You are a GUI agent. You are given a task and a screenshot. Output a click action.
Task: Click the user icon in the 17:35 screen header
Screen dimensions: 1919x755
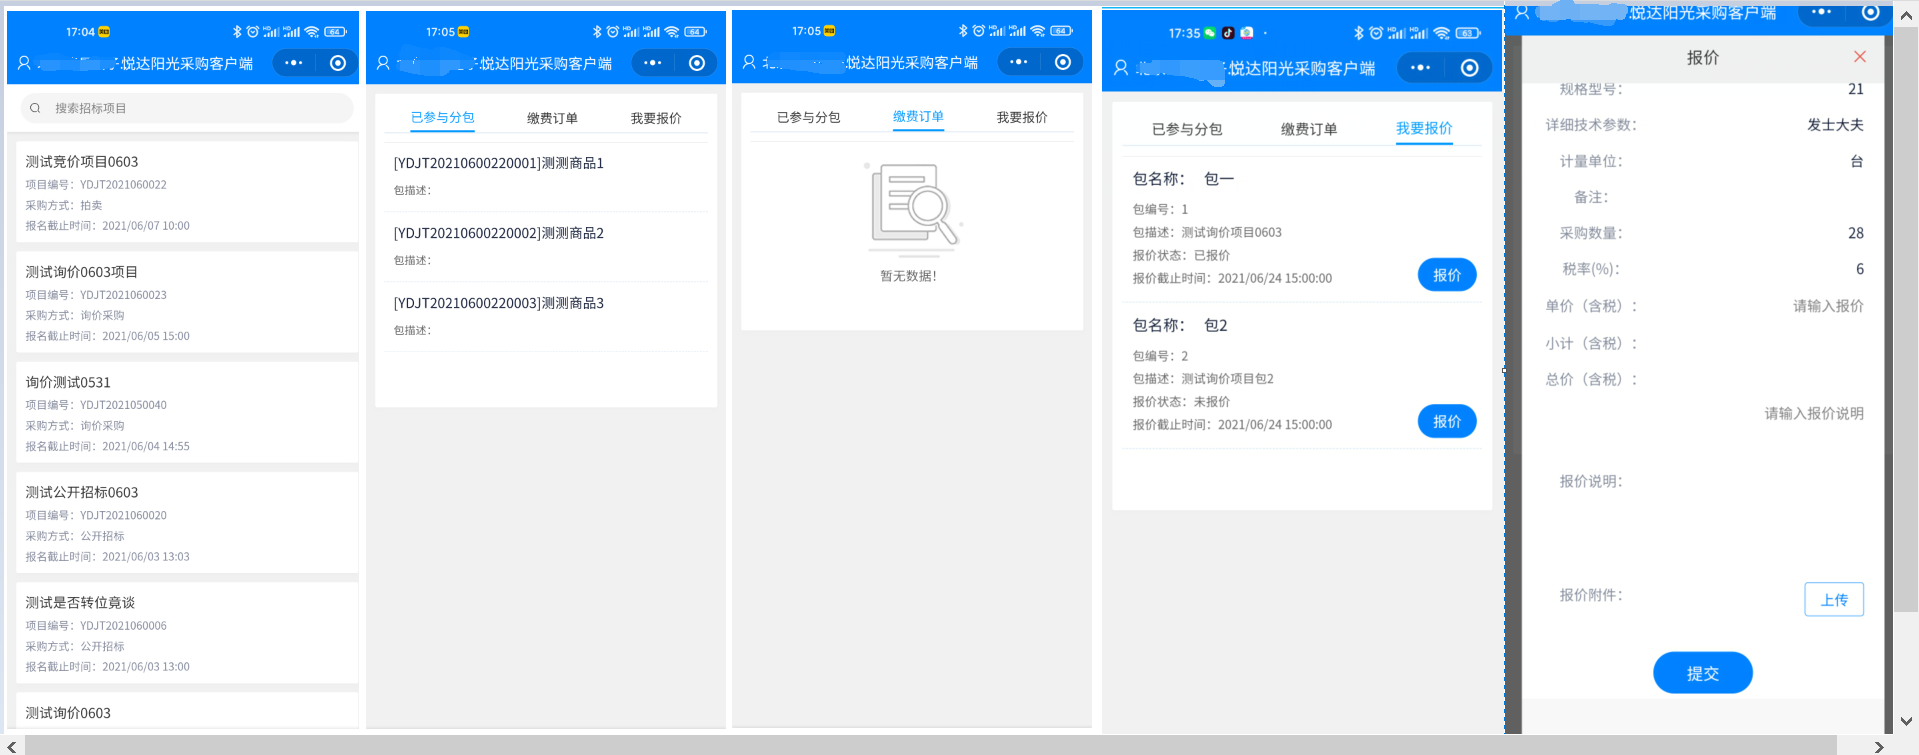click(1121, 68)
